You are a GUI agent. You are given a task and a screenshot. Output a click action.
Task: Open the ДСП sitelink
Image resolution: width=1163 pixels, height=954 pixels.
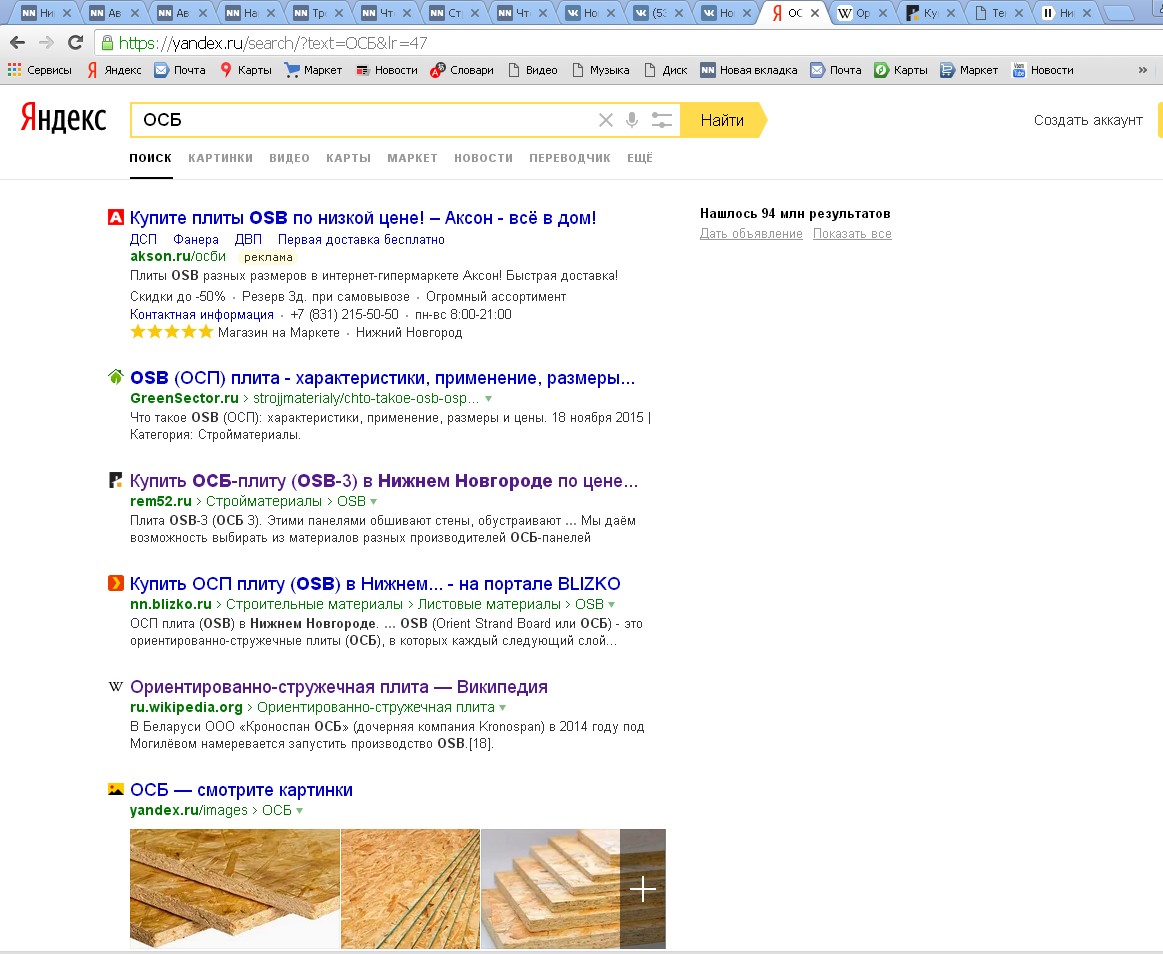click(x=143, y=239)
